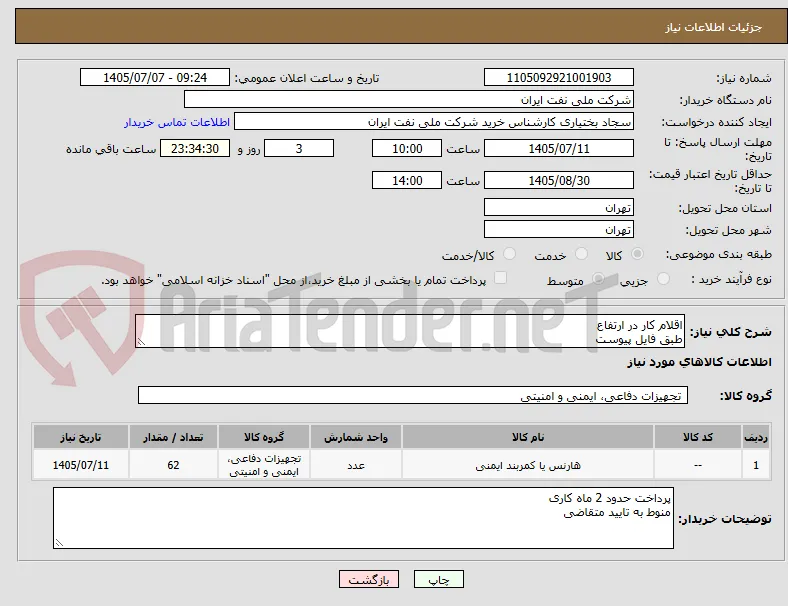Click the row number cell 1

756,465
